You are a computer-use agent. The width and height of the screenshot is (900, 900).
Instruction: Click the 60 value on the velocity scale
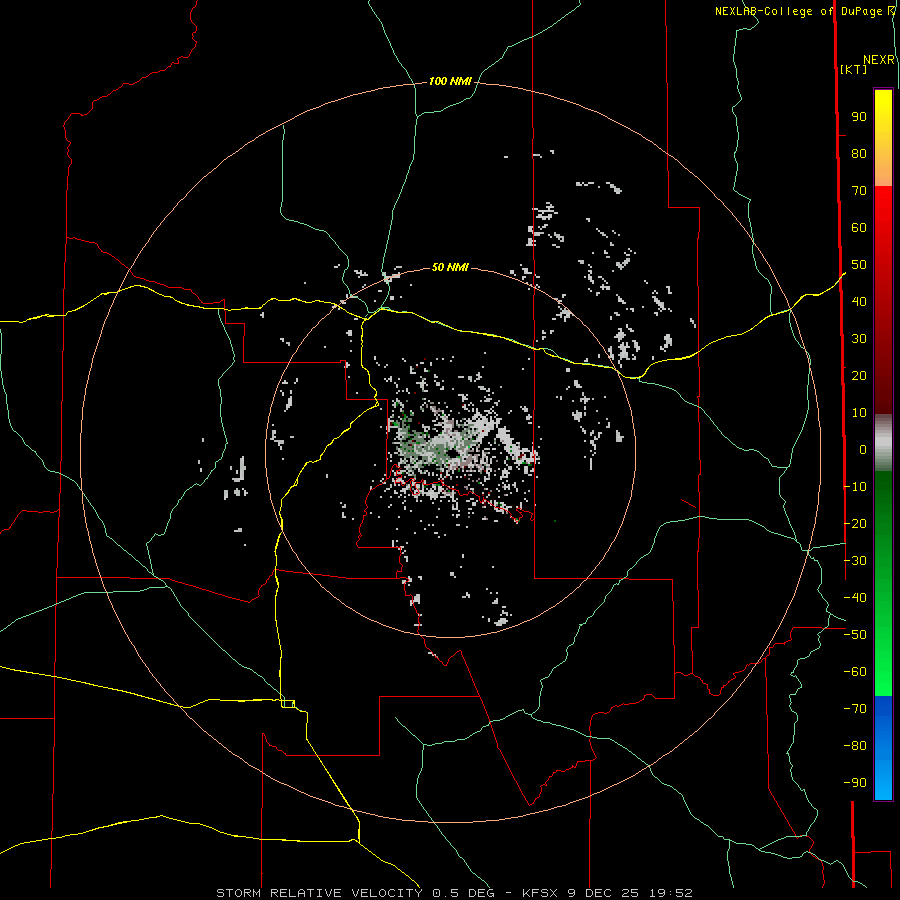[x=859, y=227]
